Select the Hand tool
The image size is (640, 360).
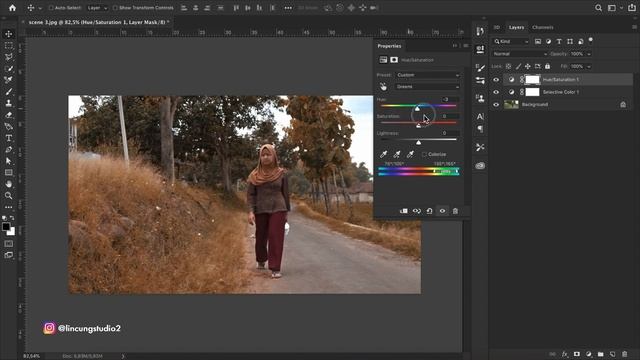click(x=9, y=184)
